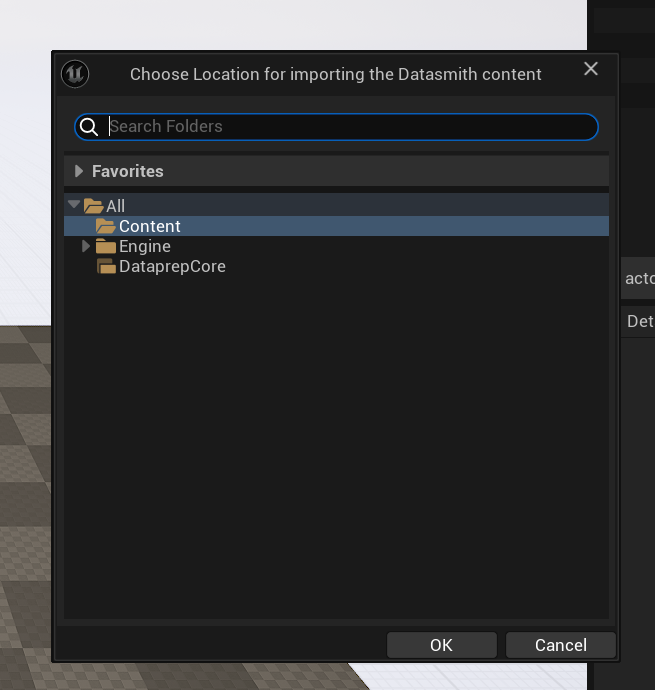Click the Content folder icon
Screen dimensions: 655x690
pyautogui.click(x=106, y=226)
